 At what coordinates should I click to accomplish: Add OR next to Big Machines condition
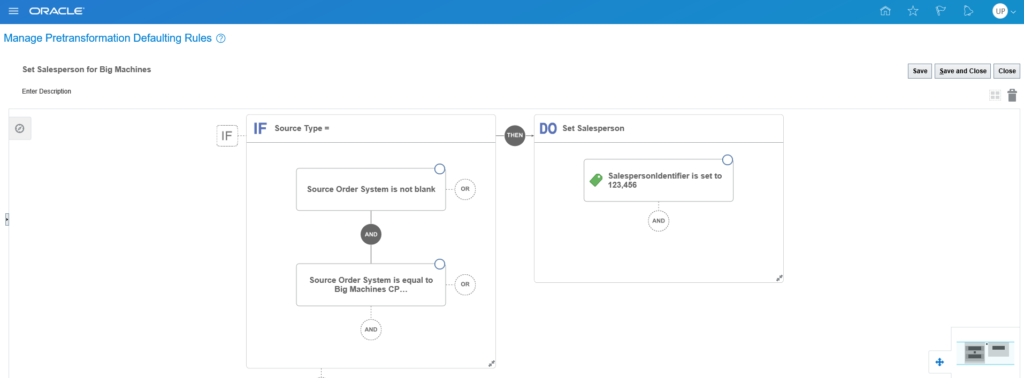click(465, 285)
